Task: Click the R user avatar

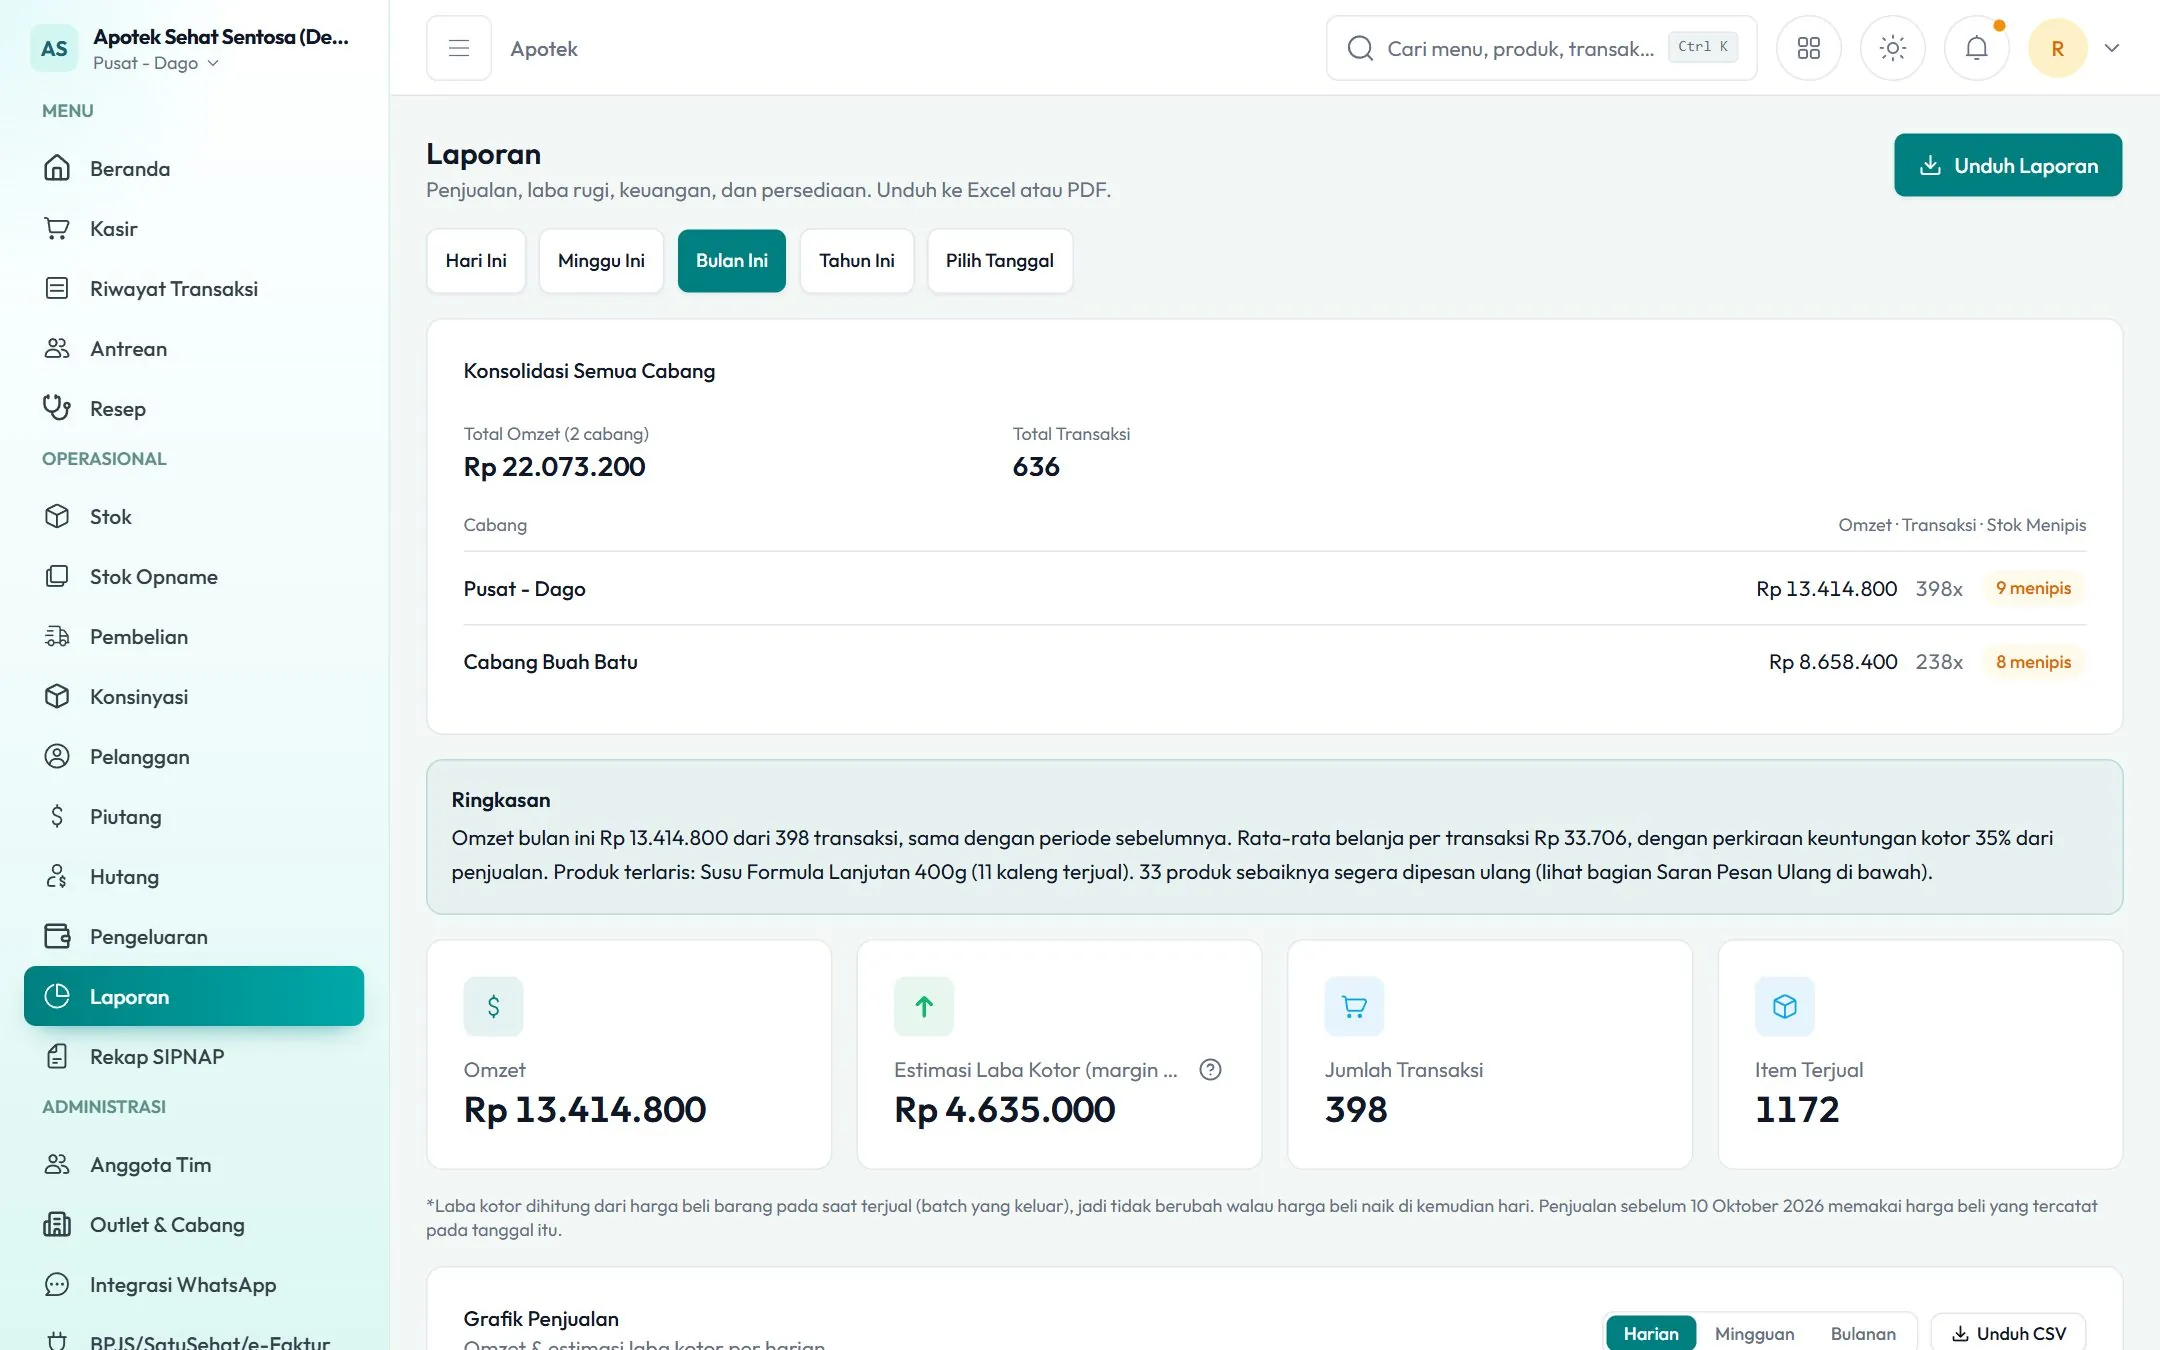Action: coord(2057,48)
